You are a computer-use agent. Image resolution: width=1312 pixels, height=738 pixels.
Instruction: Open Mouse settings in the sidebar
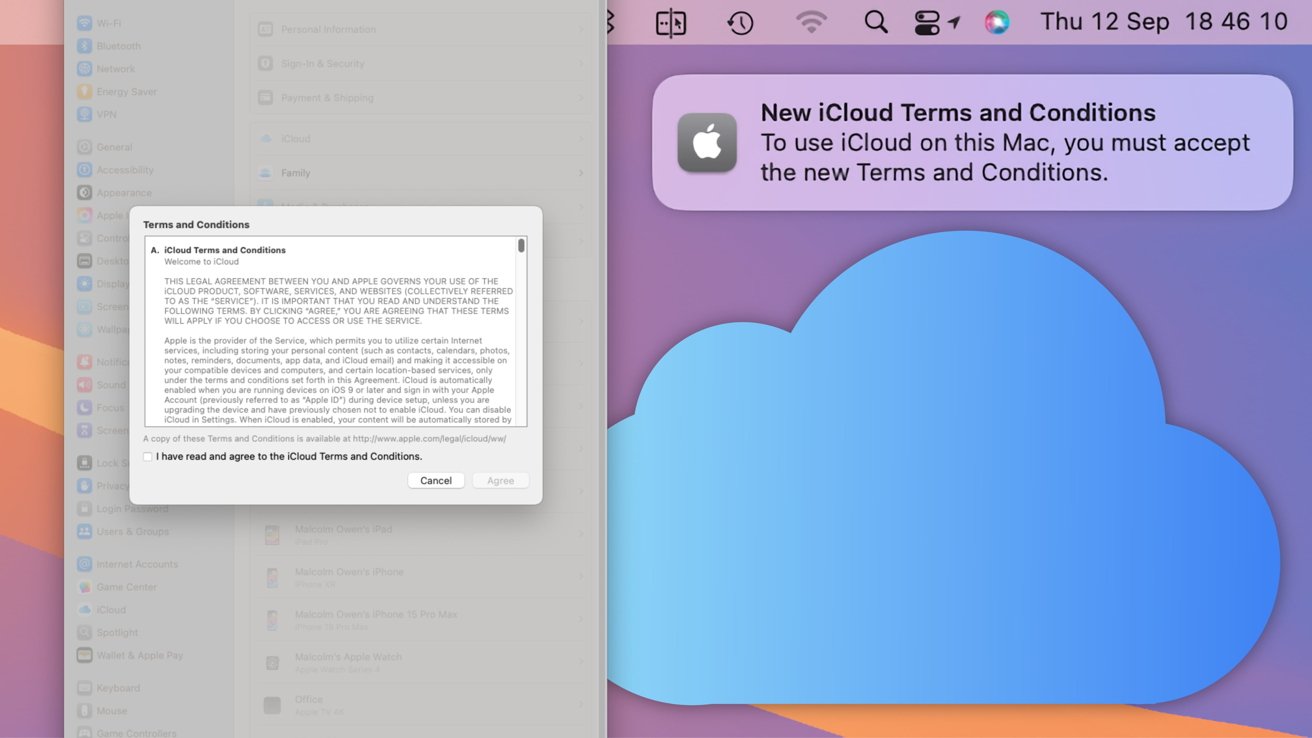(x=102, y=711)
